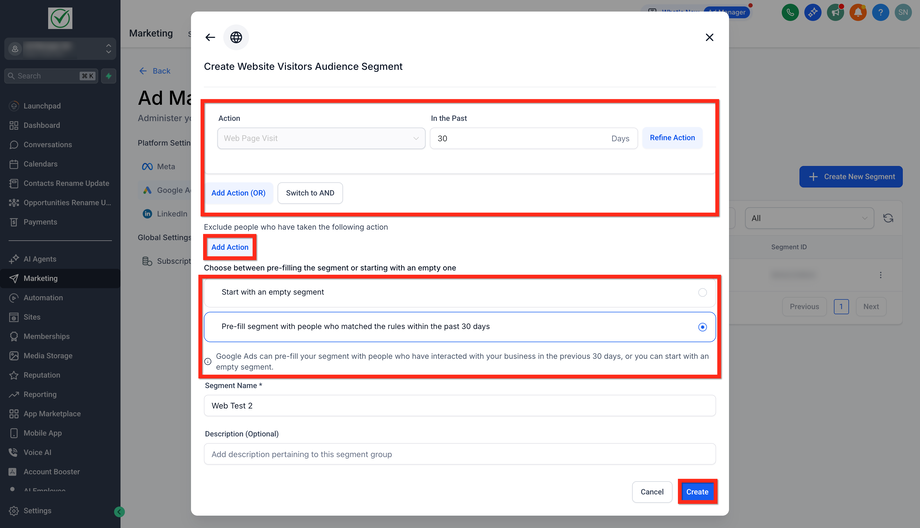Select Pre-fill segment with people option
The image size is (920, 528).
(702, 327)
